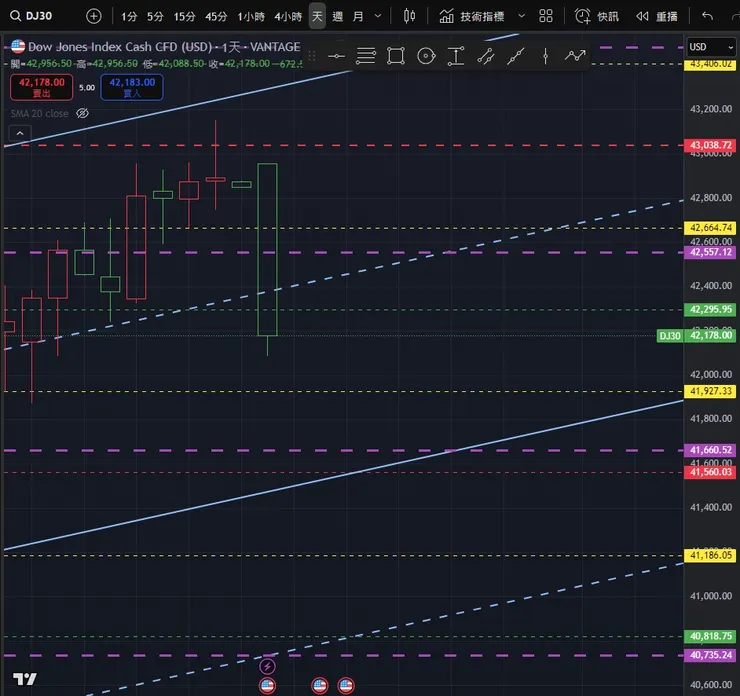Switch to the 4小時 timeframe

(288, 17)
